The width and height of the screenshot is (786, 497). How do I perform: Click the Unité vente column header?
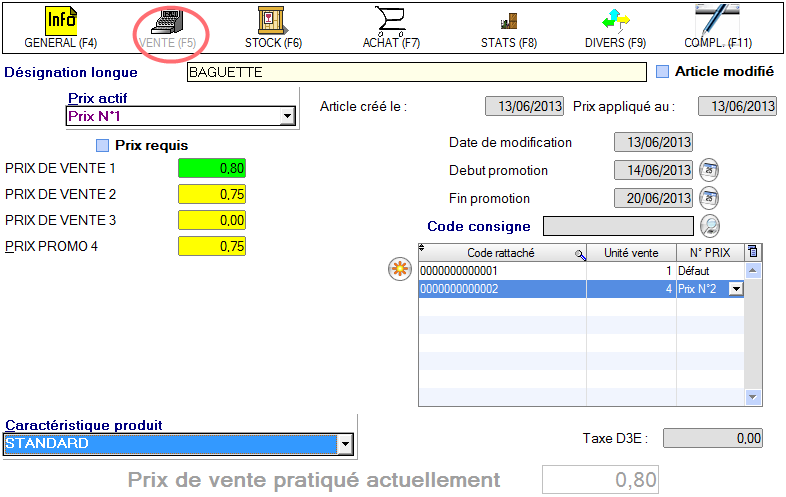(631, 253)
